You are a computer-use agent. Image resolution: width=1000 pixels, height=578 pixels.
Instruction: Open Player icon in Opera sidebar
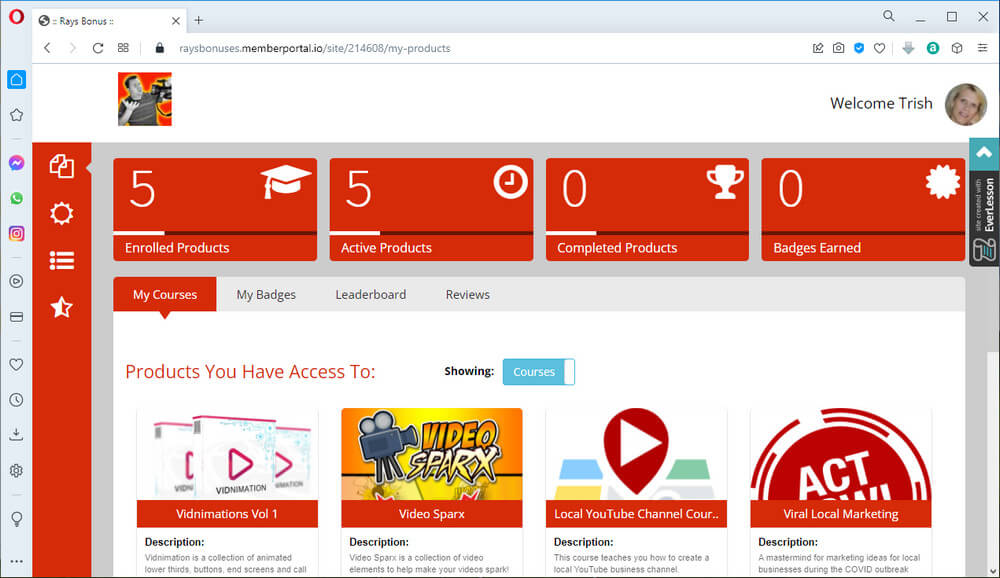pos(17,281)
